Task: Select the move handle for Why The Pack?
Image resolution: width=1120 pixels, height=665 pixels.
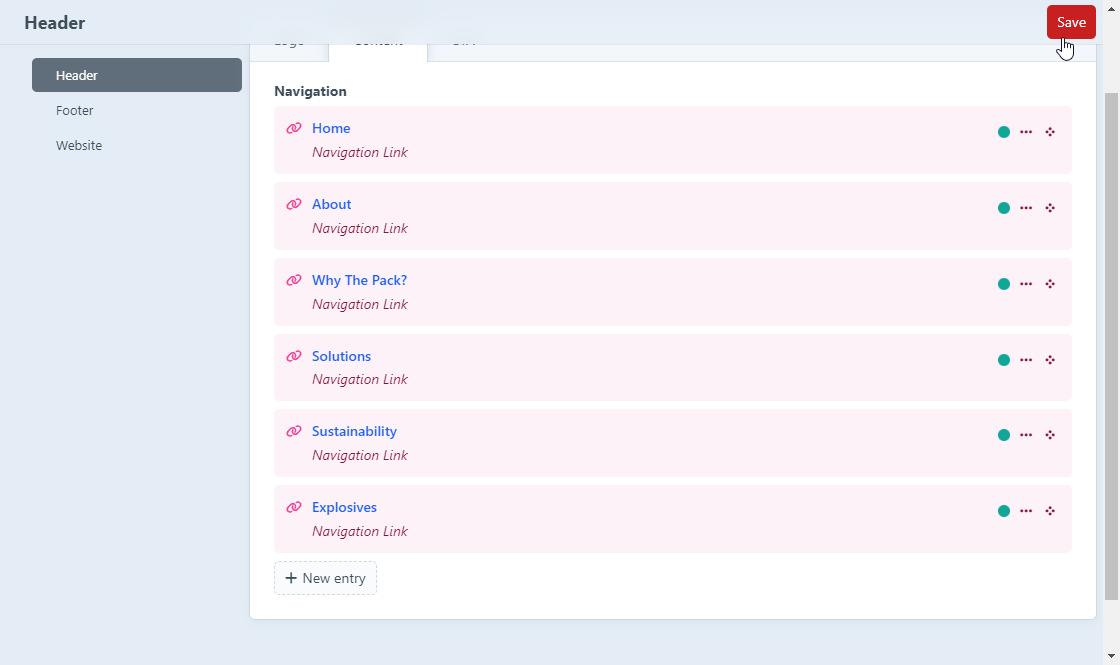Action: 1050,284
